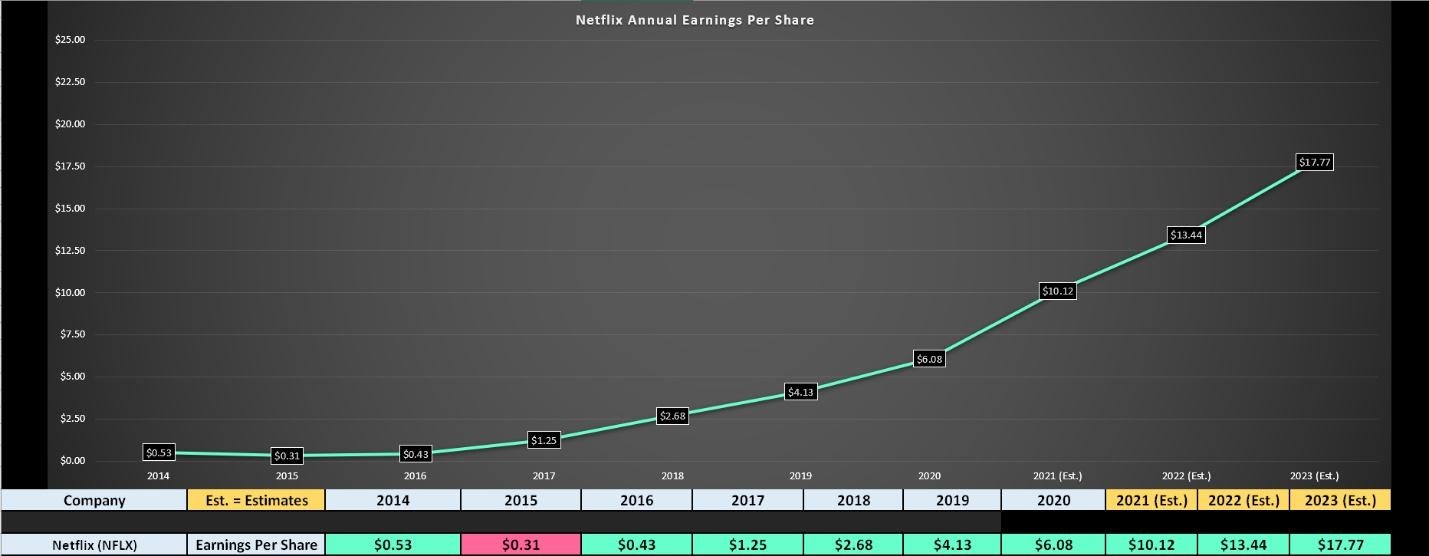Viewport: 1429px width, 556px height.
Task: Select the red $0.31 table cell
Action: 521,545
